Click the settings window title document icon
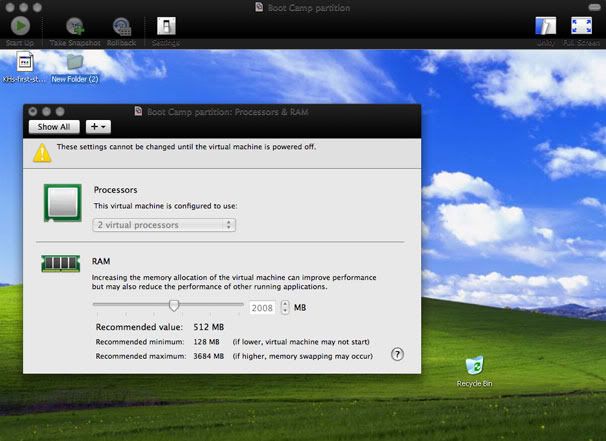 tap(138, 112)
